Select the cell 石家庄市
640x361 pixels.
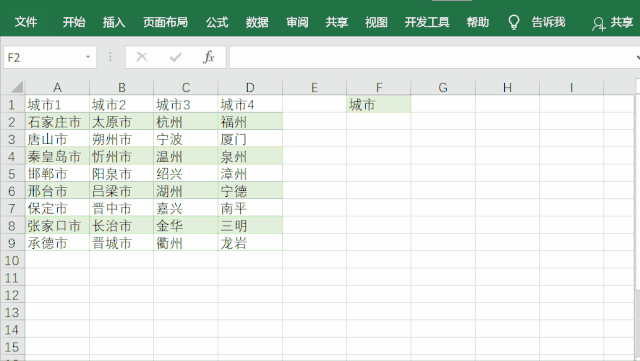(x=57, y=122)
